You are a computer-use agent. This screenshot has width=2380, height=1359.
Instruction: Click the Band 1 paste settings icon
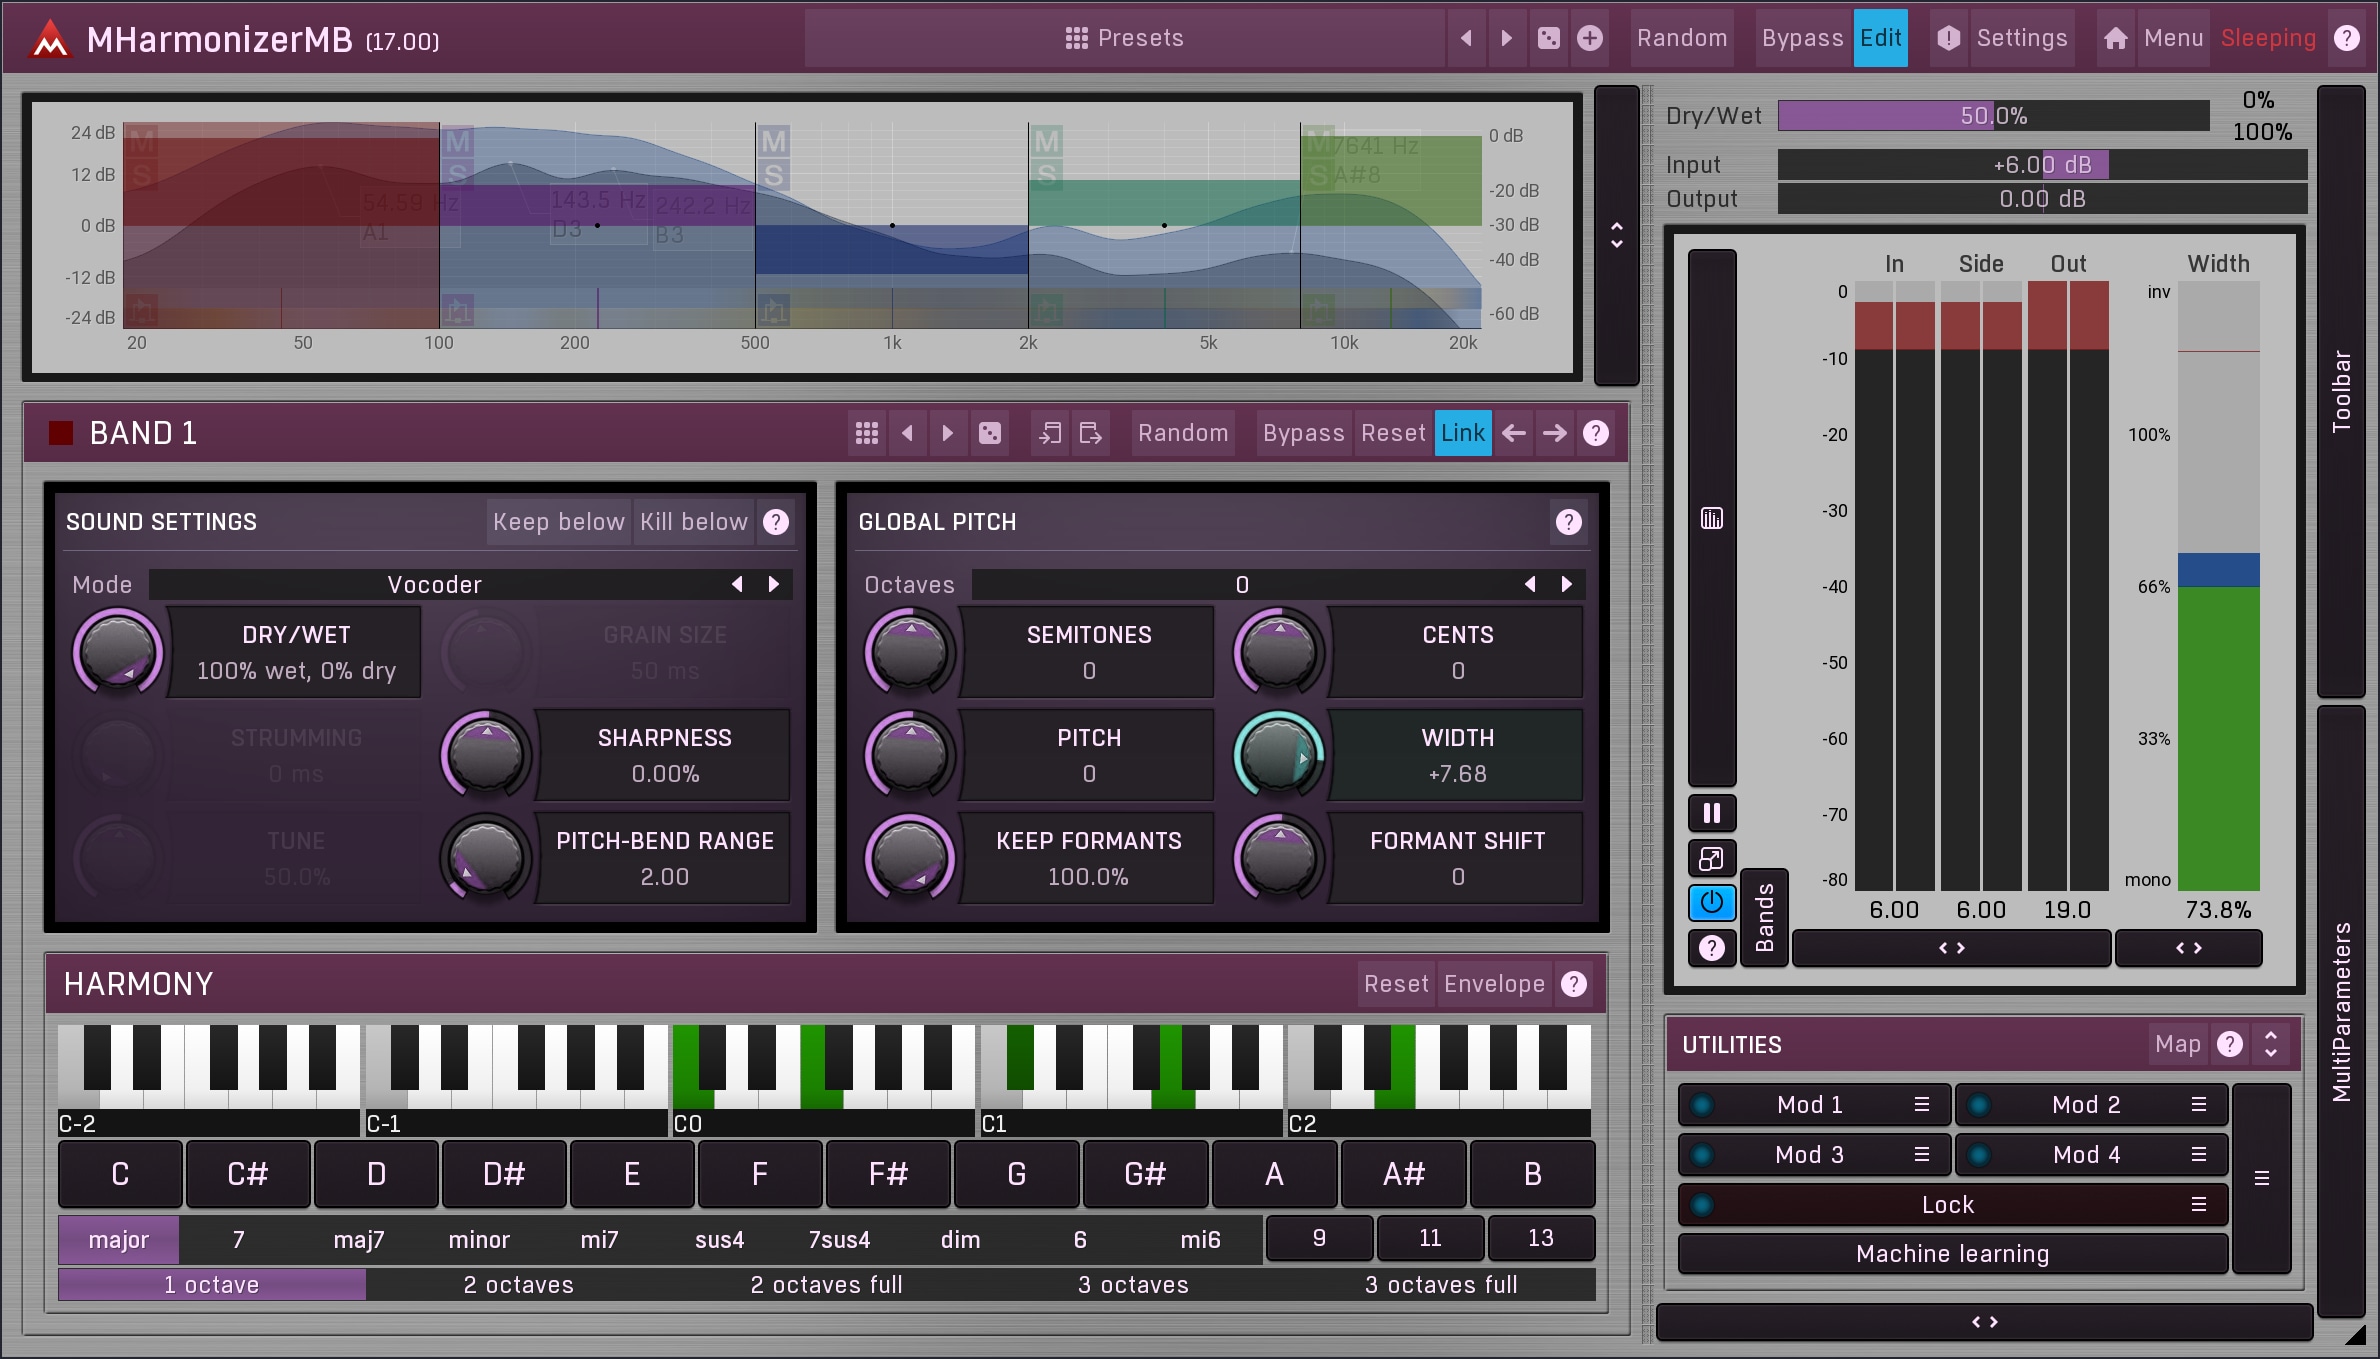(1091, 433)
